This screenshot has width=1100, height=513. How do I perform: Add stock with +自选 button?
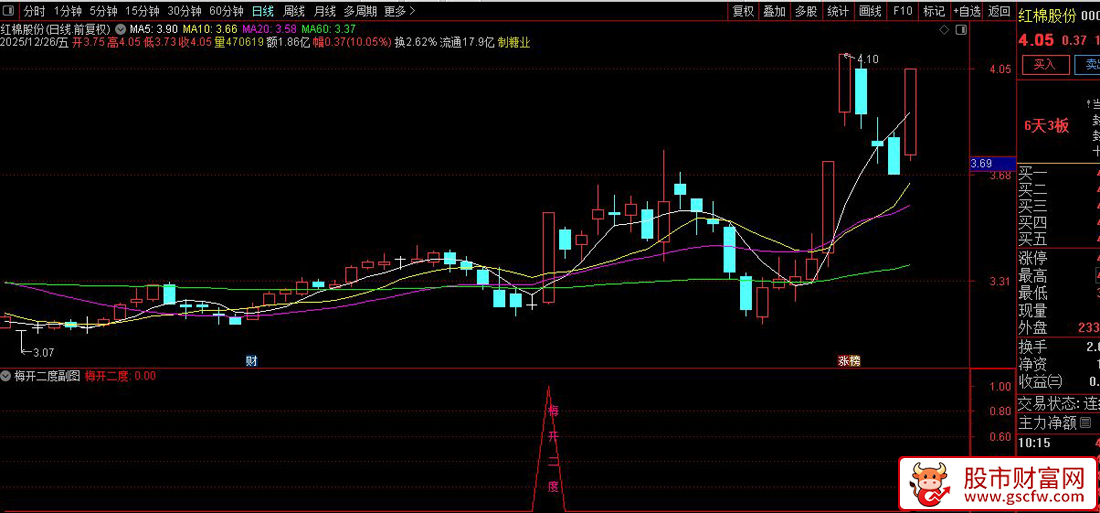point(965,11)
